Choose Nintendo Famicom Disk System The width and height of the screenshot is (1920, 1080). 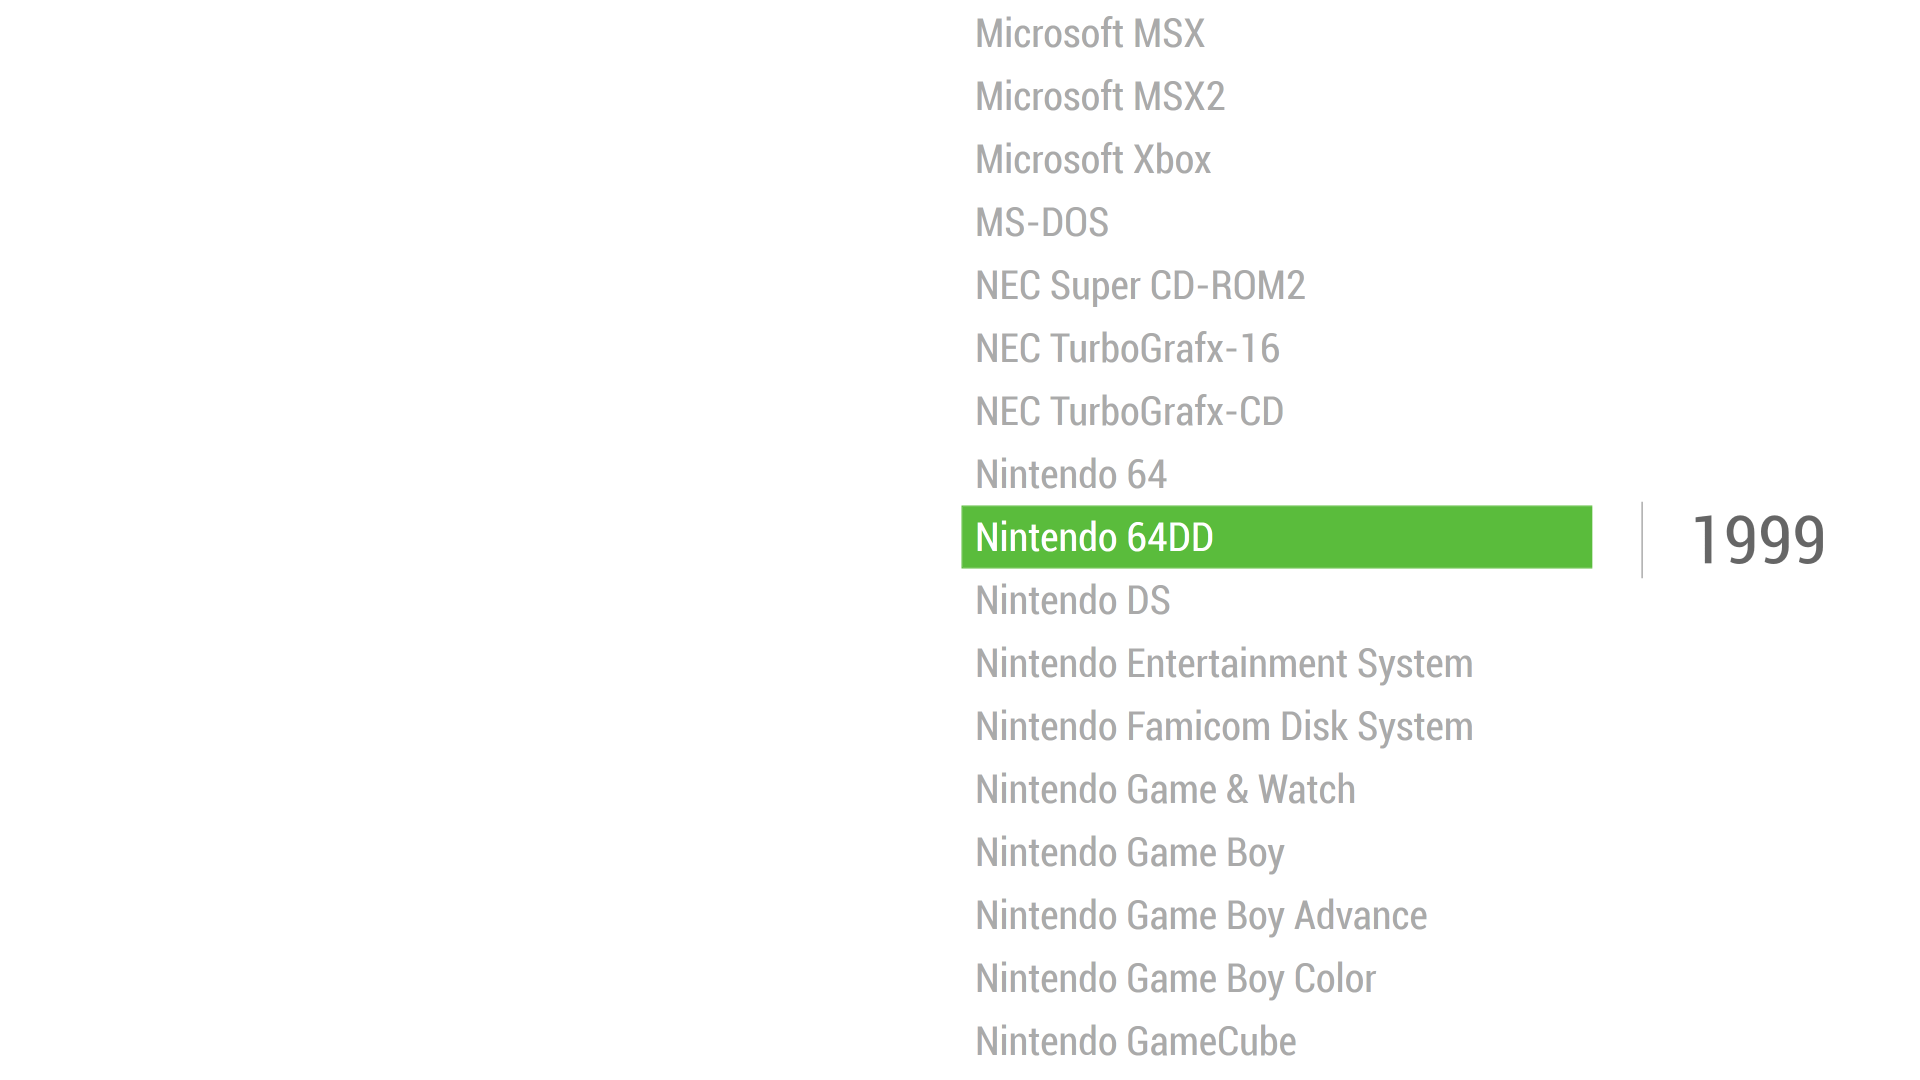click(1224, 727)
